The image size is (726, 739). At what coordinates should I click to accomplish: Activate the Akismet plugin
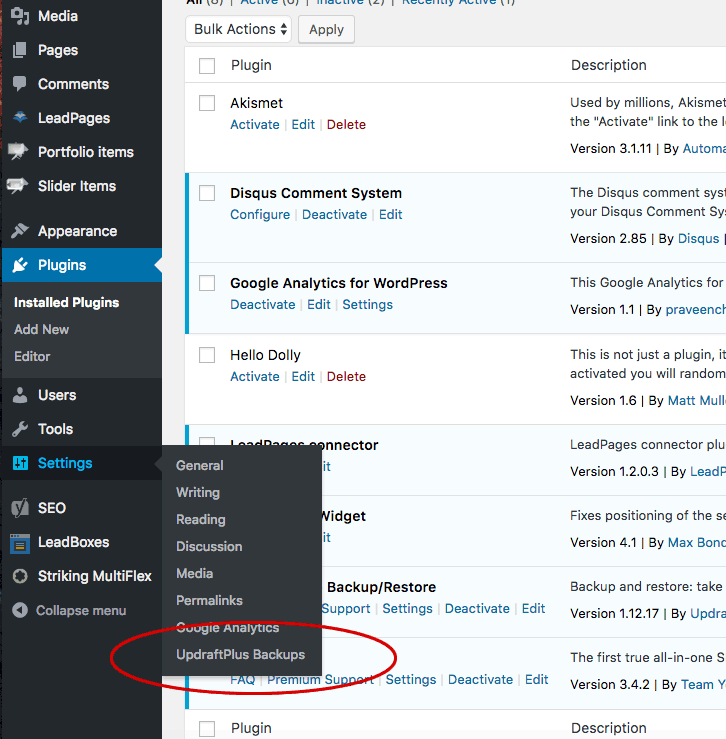tap(255, 124)
